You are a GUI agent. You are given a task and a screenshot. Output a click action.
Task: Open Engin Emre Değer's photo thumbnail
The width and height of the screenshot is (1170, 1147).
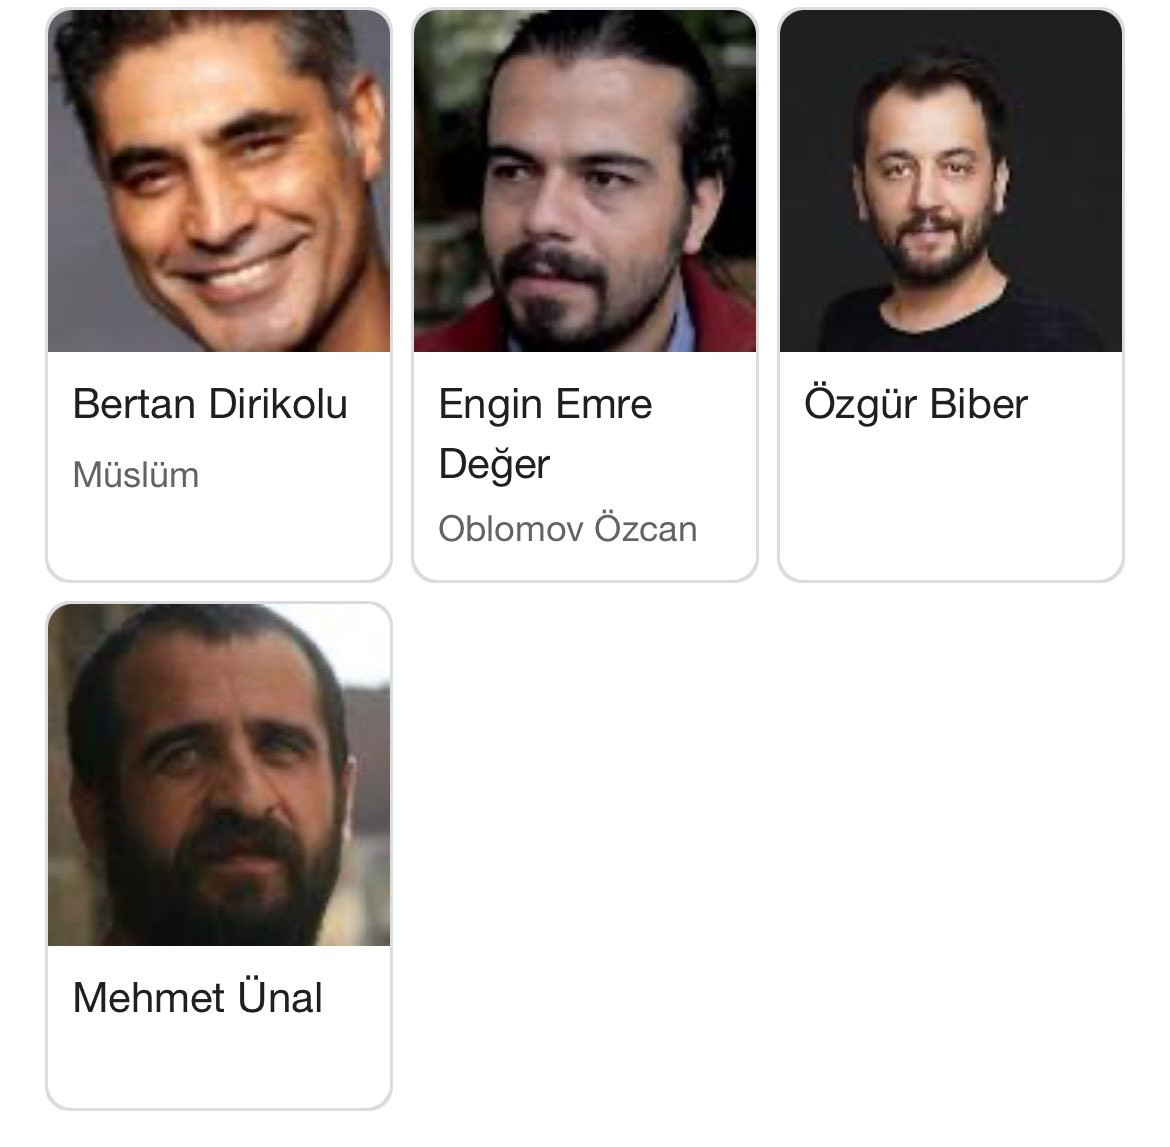[x=585, y=181]
